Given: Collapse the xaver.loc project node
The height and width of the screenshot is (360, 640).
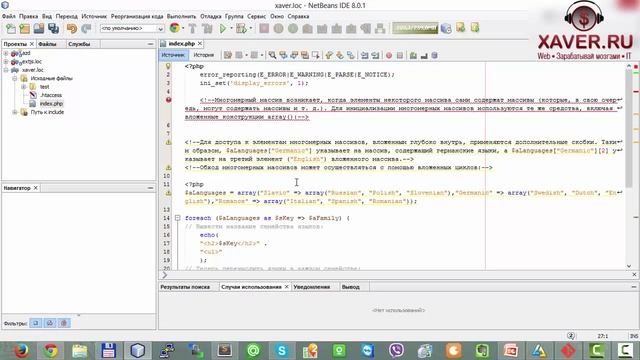Looking at the screenshot, I should click(x=6, y=70).
